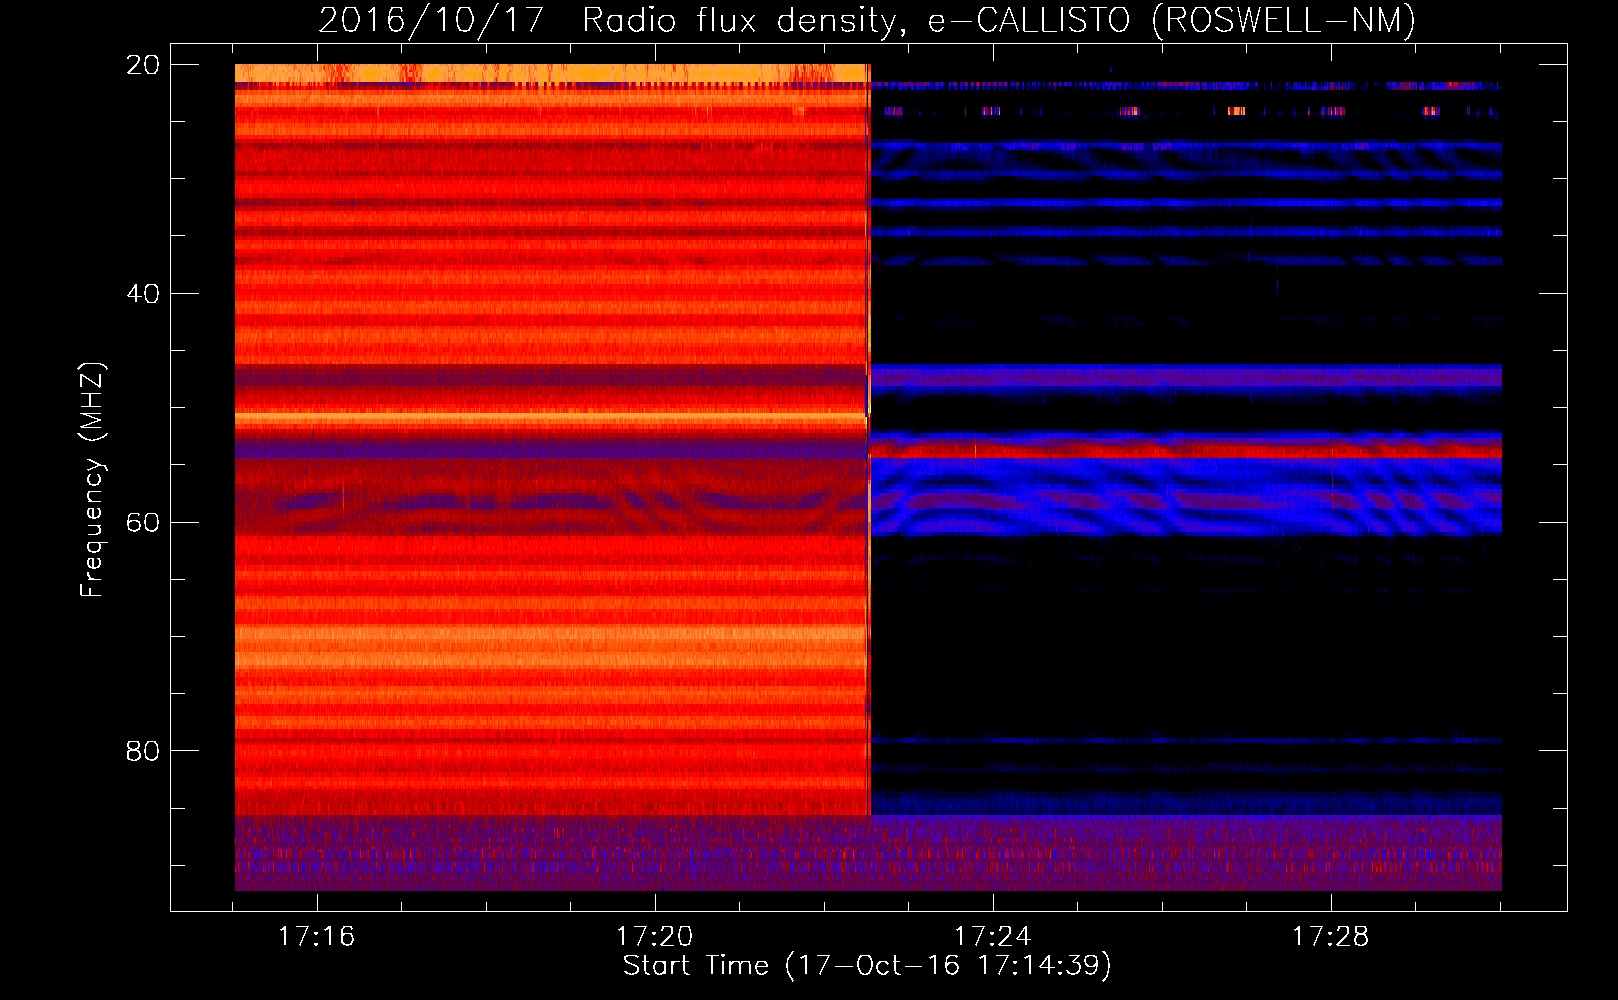Click the '17:28' time tick label
1618x1000 pixels.
tap(1330, 936)
